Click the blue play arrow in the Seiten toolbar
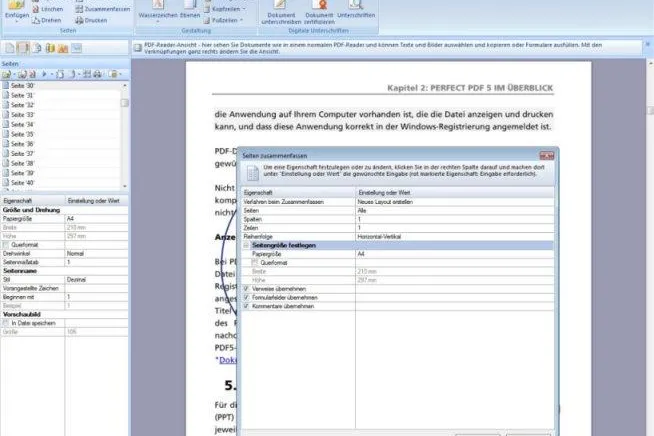 [44, 74]
